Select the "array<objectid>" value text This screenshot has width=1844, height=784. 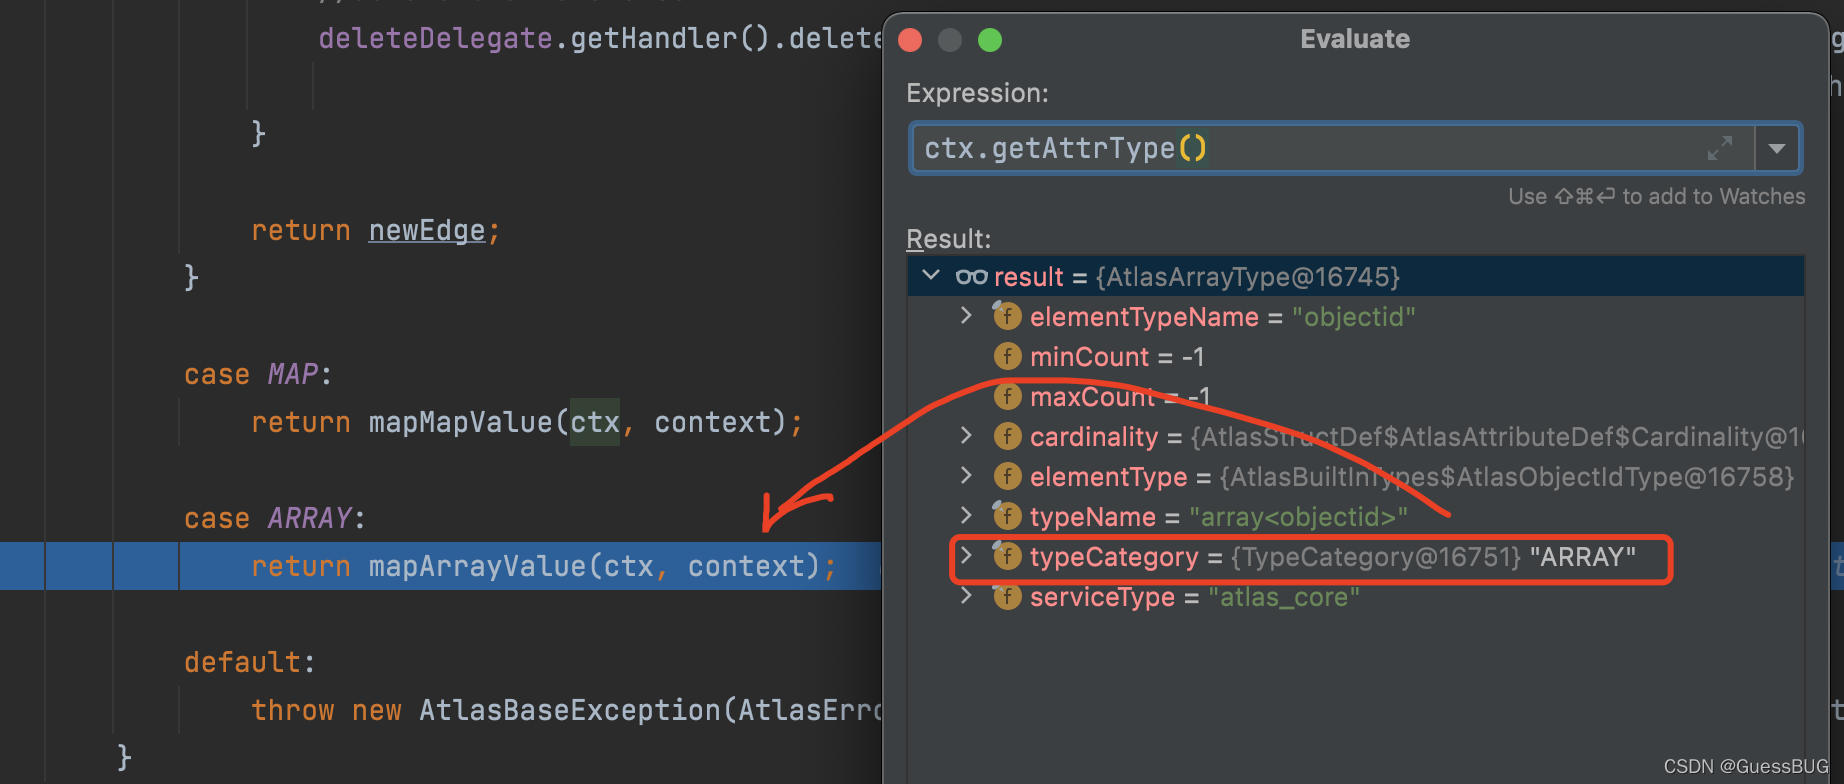[x=1298, y=517]
